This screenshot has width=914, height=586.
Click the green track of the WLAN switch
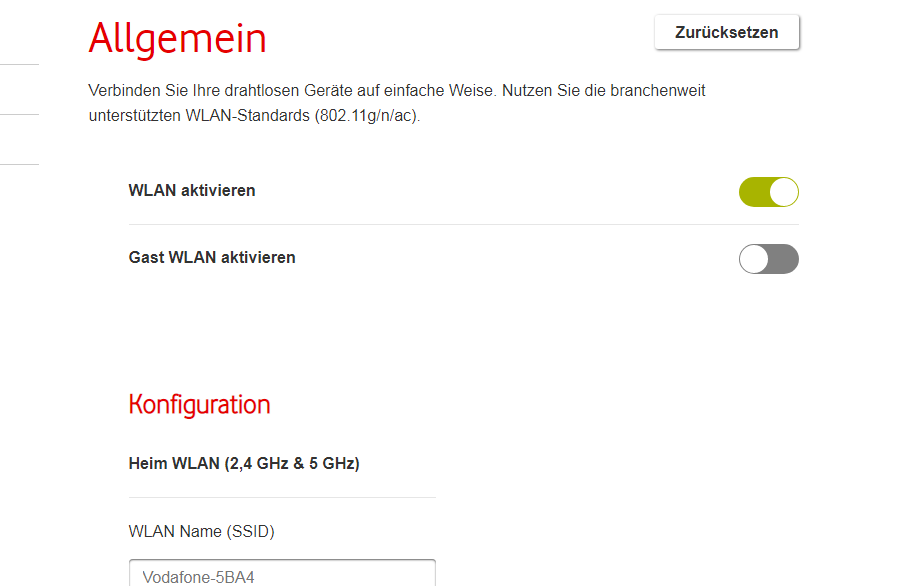pyautogui.click(x=753, y=192)
